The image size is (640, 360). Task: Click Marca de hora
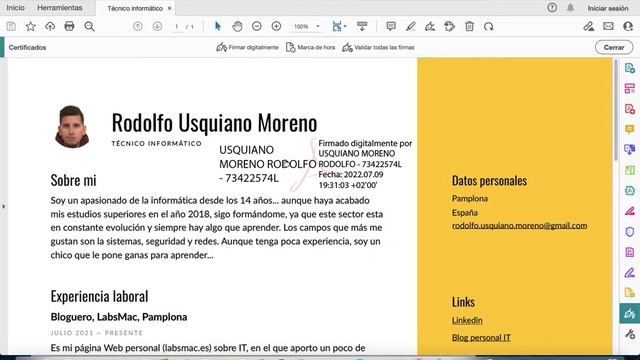[x=310, y=47]
